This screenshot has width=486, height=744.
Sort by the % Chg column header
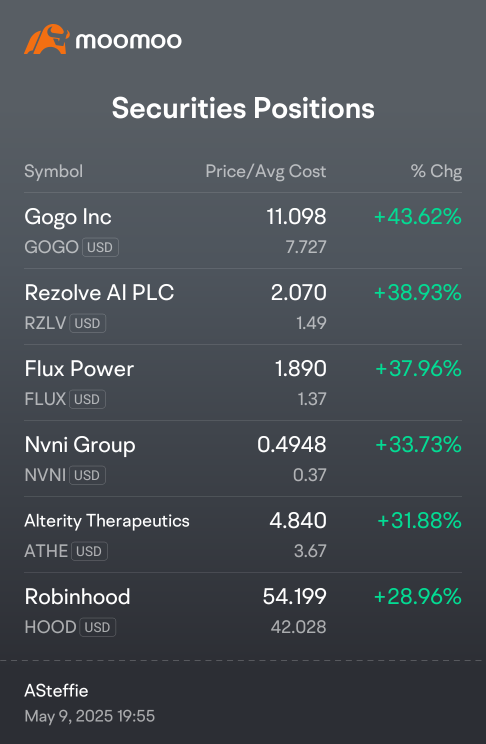pos(436,171)
